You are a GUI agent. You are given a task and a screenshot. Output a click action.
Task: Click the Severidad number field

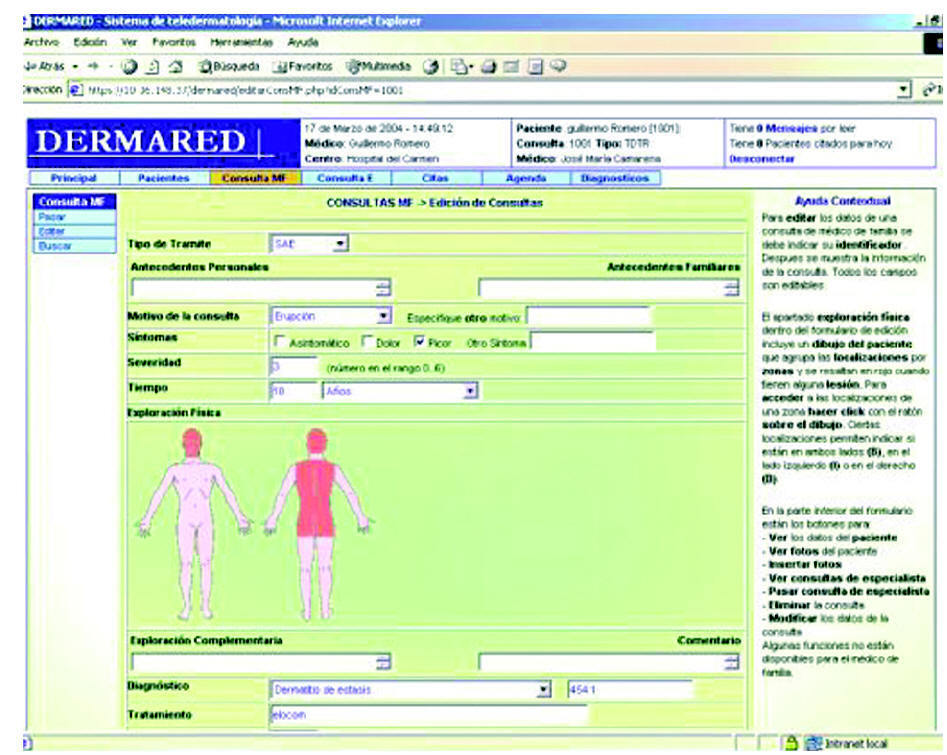[x=293, y=367]
